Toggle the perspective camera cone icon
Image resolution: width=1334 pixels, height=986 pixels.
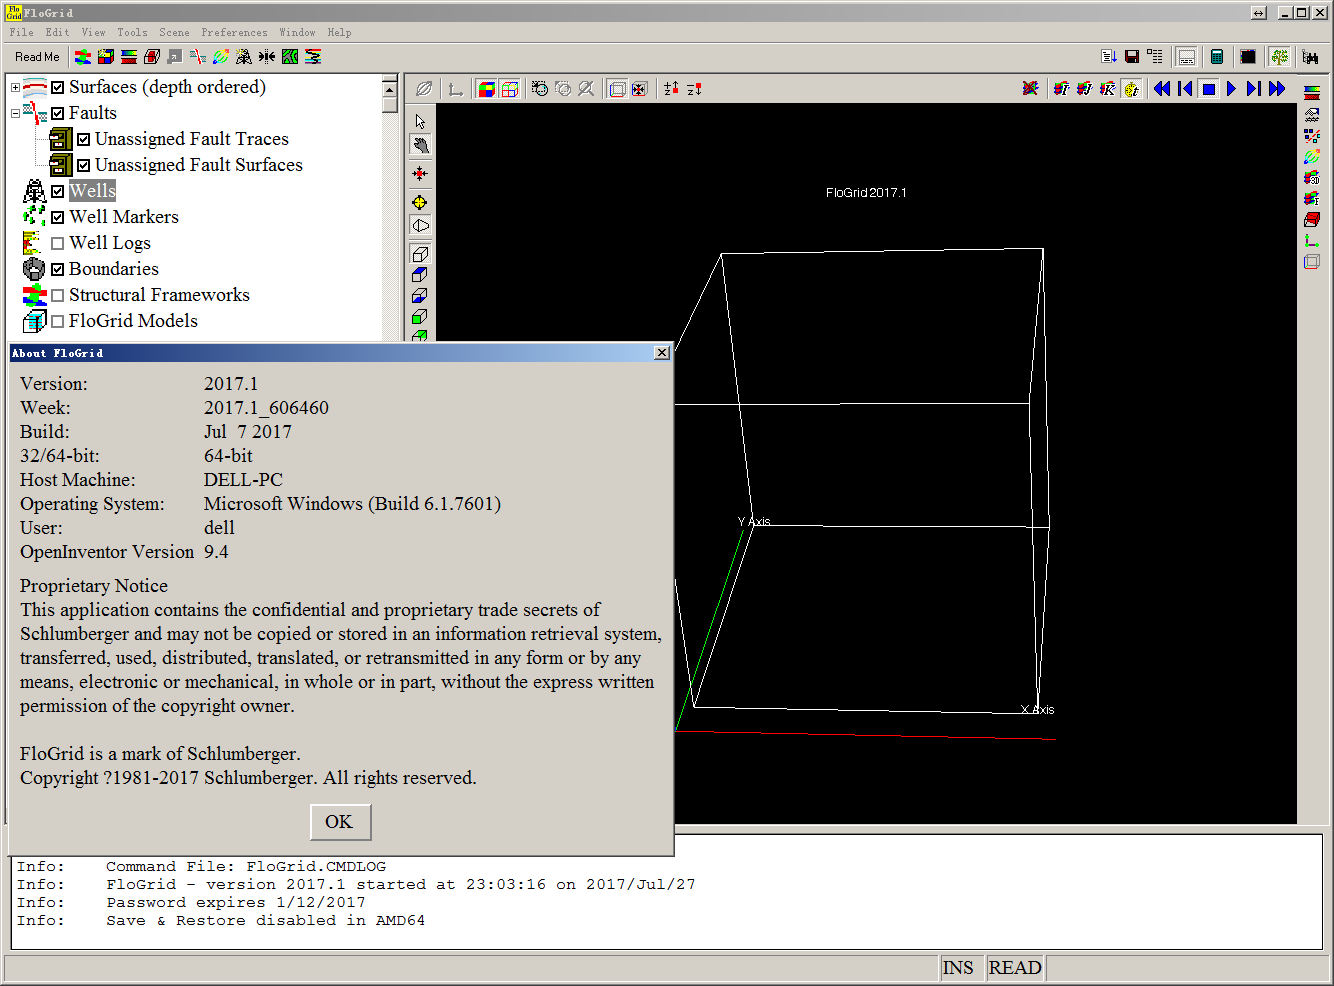tap(420, 226)
